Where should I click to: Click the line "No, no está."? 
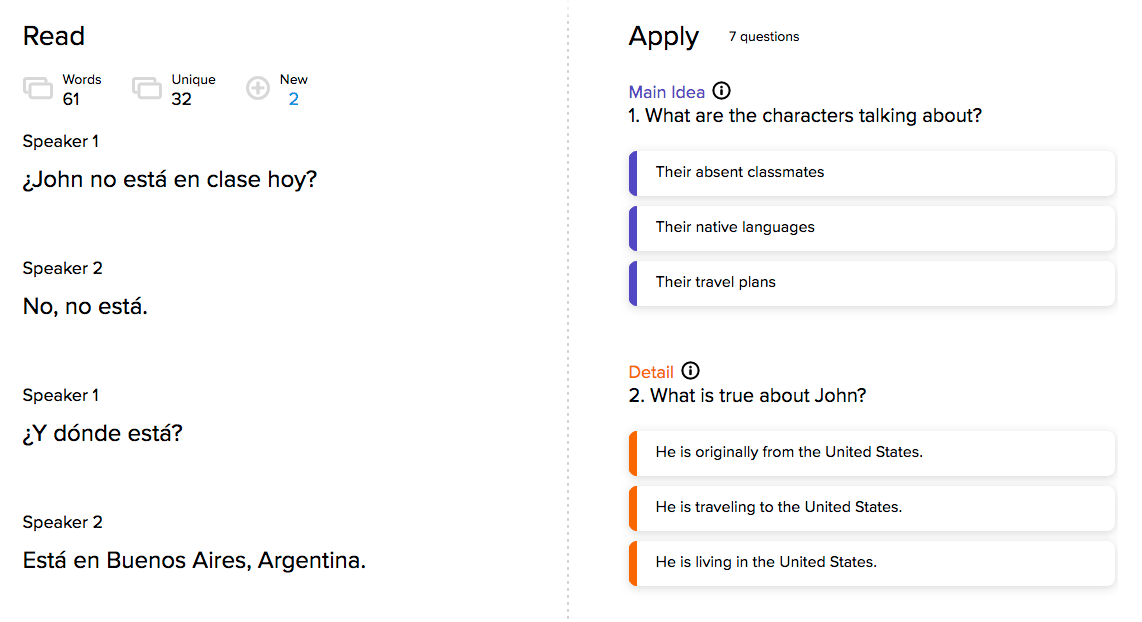pyautogui.click(x=85, y=307)
